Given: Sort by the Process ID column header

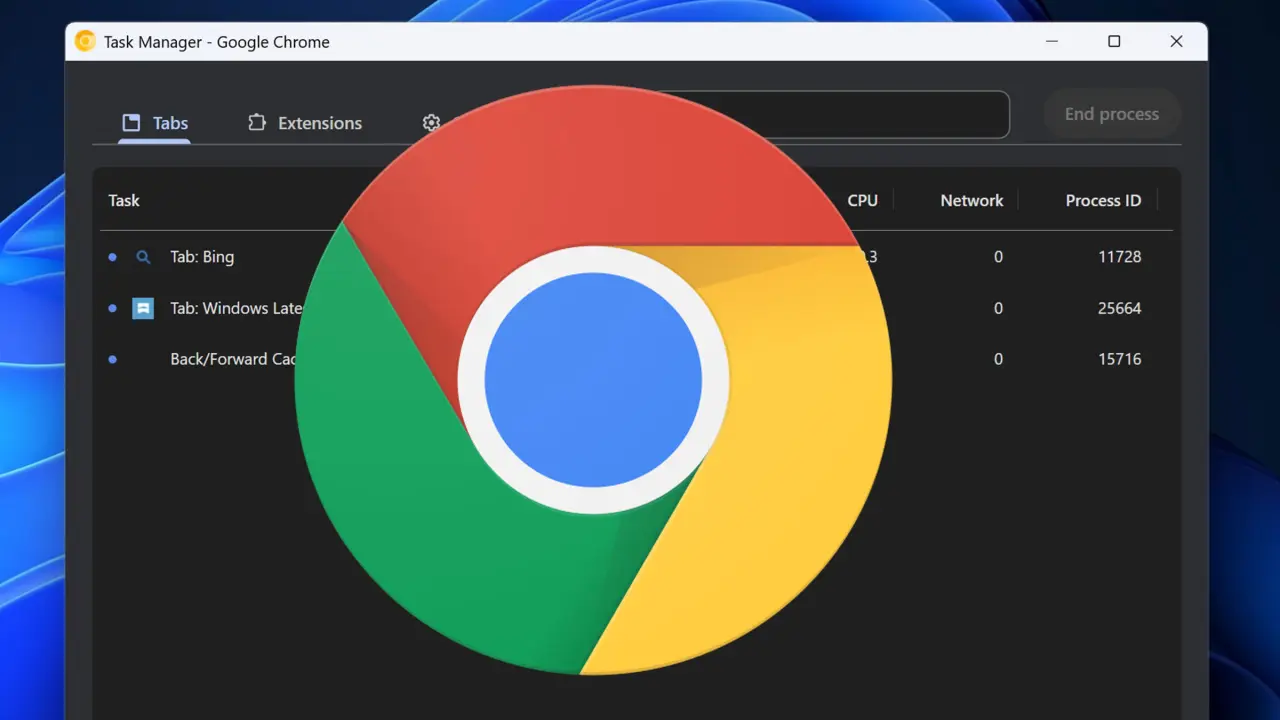Looking at the screenshot, I should [1103, 200].
